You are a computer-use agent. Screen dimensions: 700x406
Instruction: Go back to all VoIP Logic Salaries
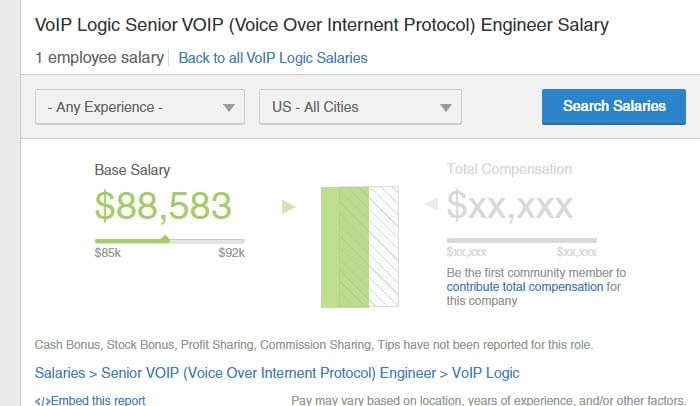273,58
